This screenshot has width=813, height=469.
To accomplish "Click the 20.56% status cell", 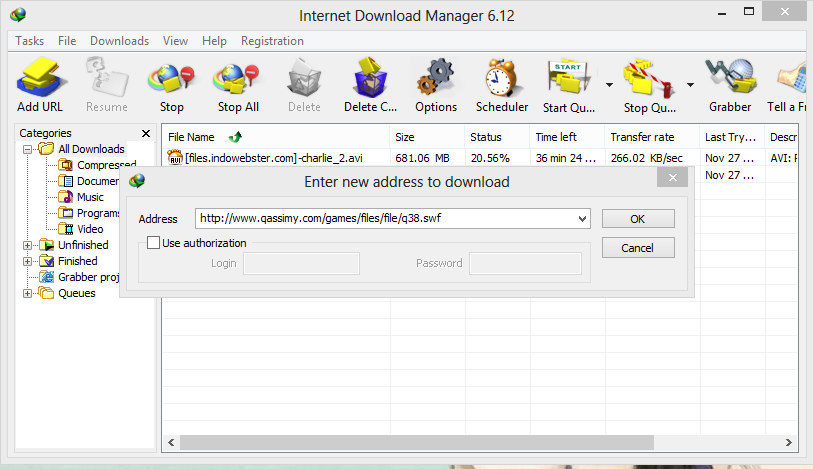I will pyautogui.click(x=490, y=158).
